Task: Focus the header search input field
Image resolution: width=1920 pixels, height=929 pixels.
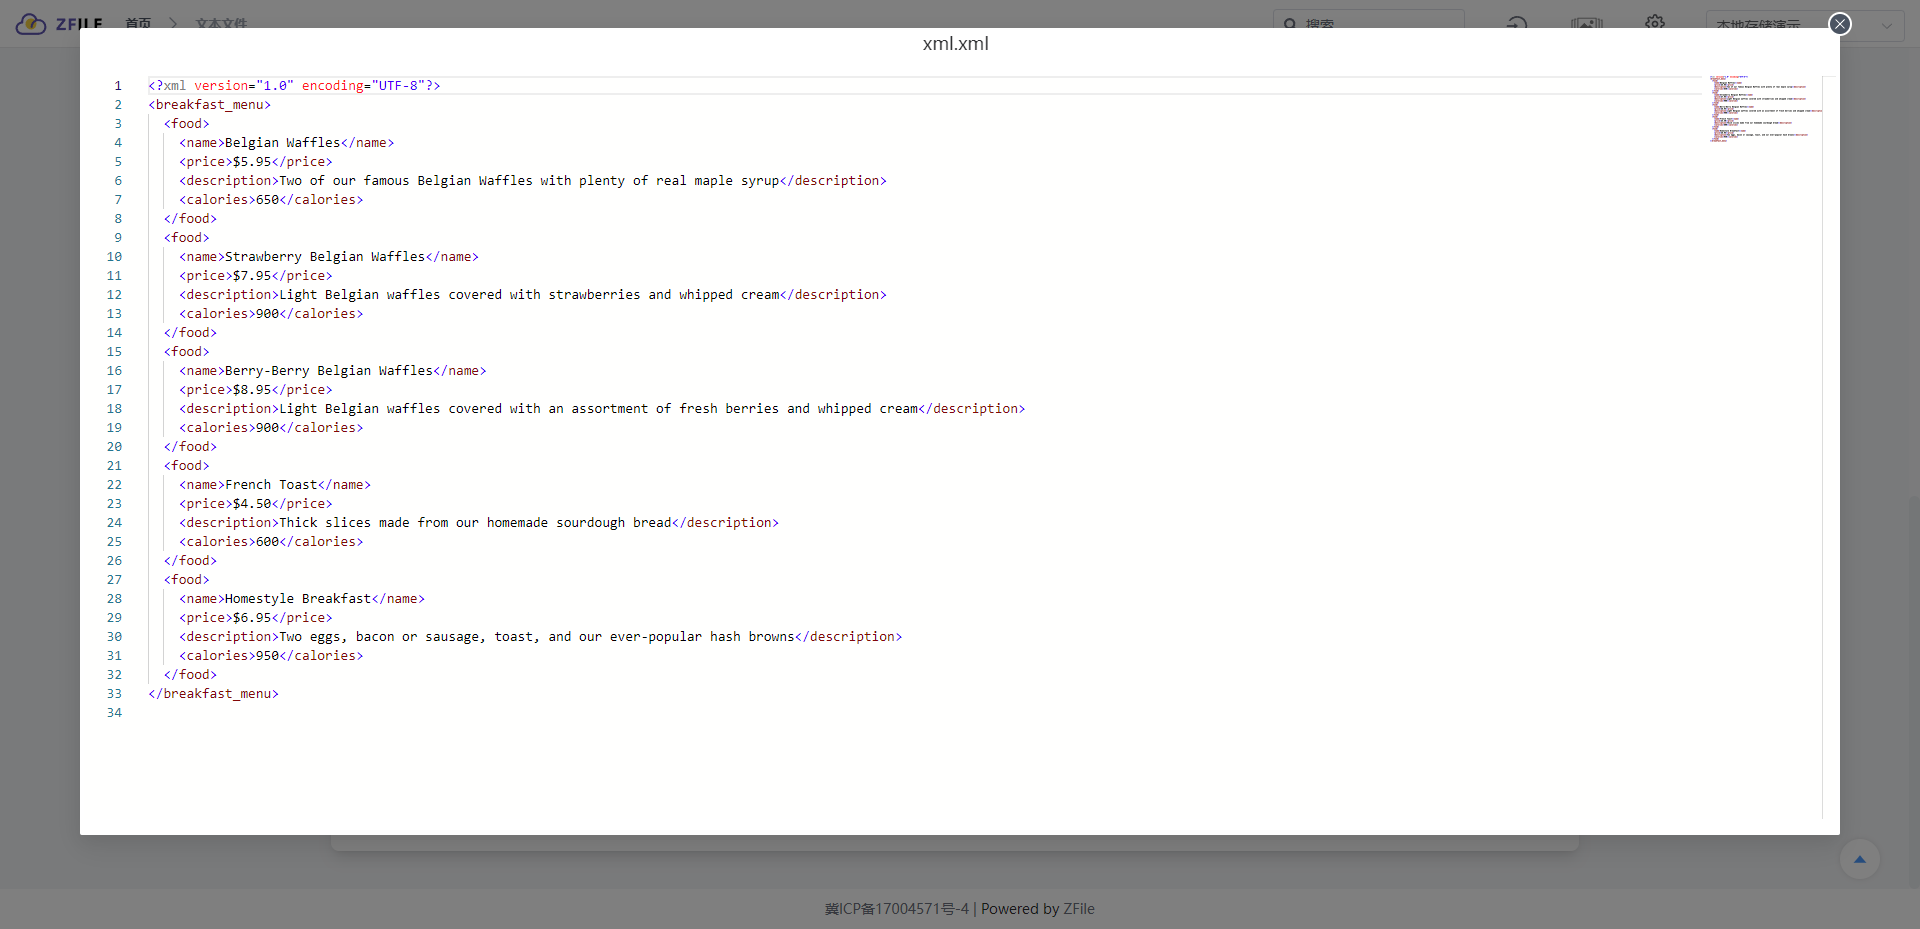Action: click(x=1380, y=23)
